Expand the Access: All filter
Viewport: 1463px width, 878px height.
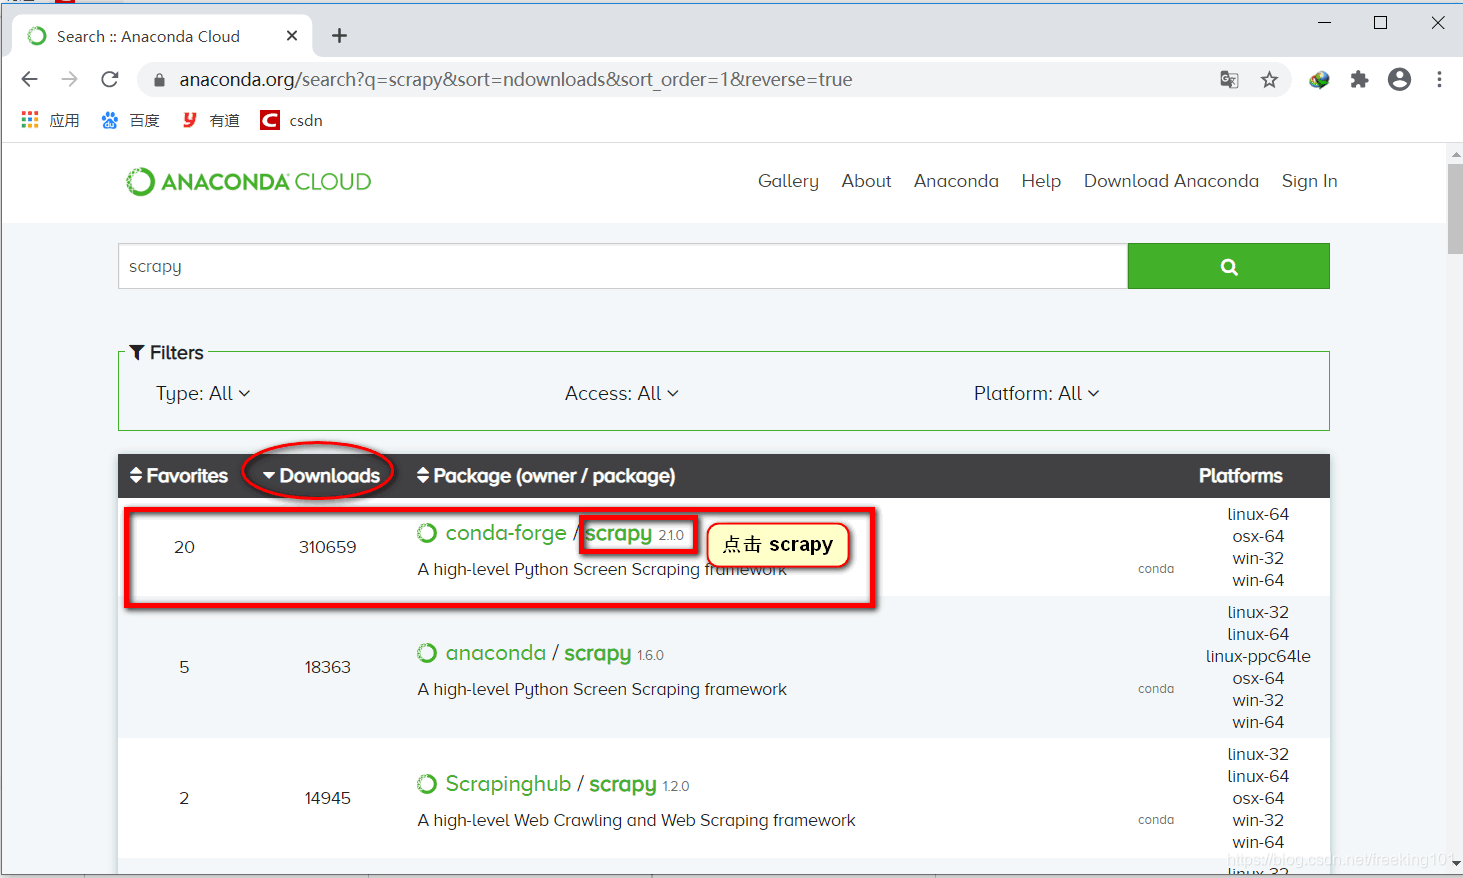pyautogui.click(x=622, y=393)
